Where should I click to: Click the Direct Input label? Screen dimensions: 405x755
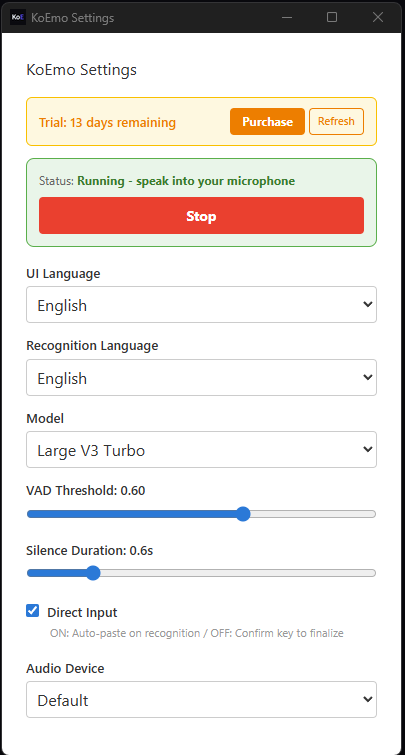[82, 613]
